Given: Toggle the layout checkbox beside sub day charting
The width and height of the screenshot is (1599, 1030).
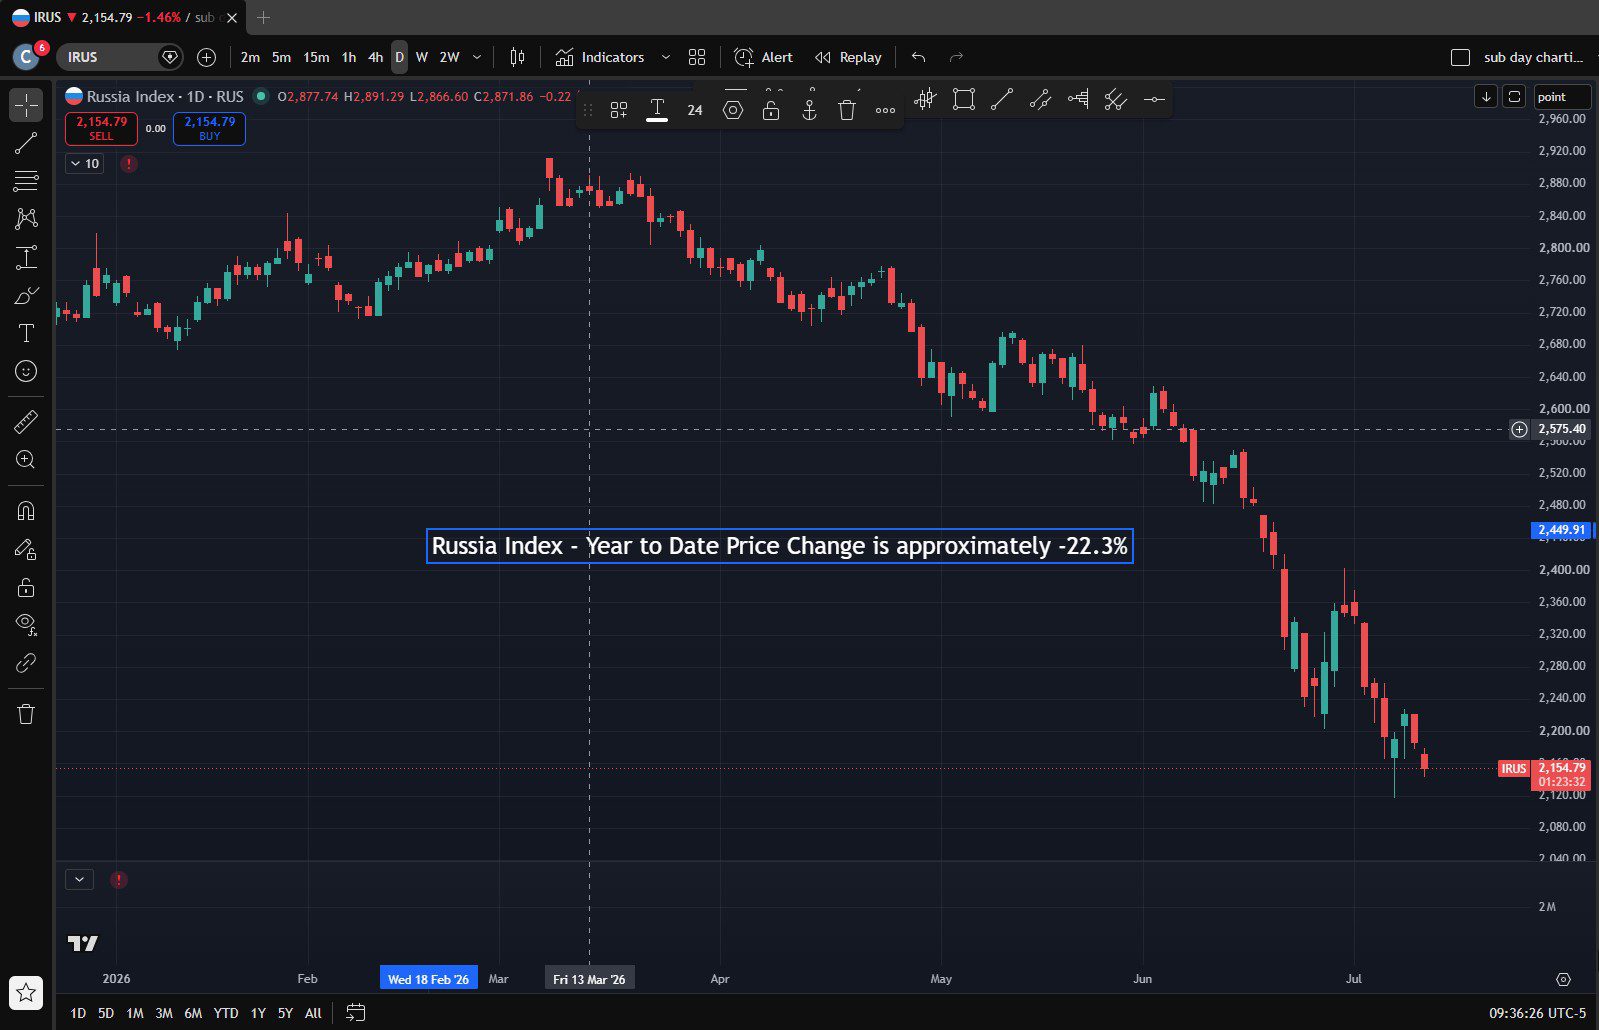Looking at the screenshot, I should [1460, 57].
